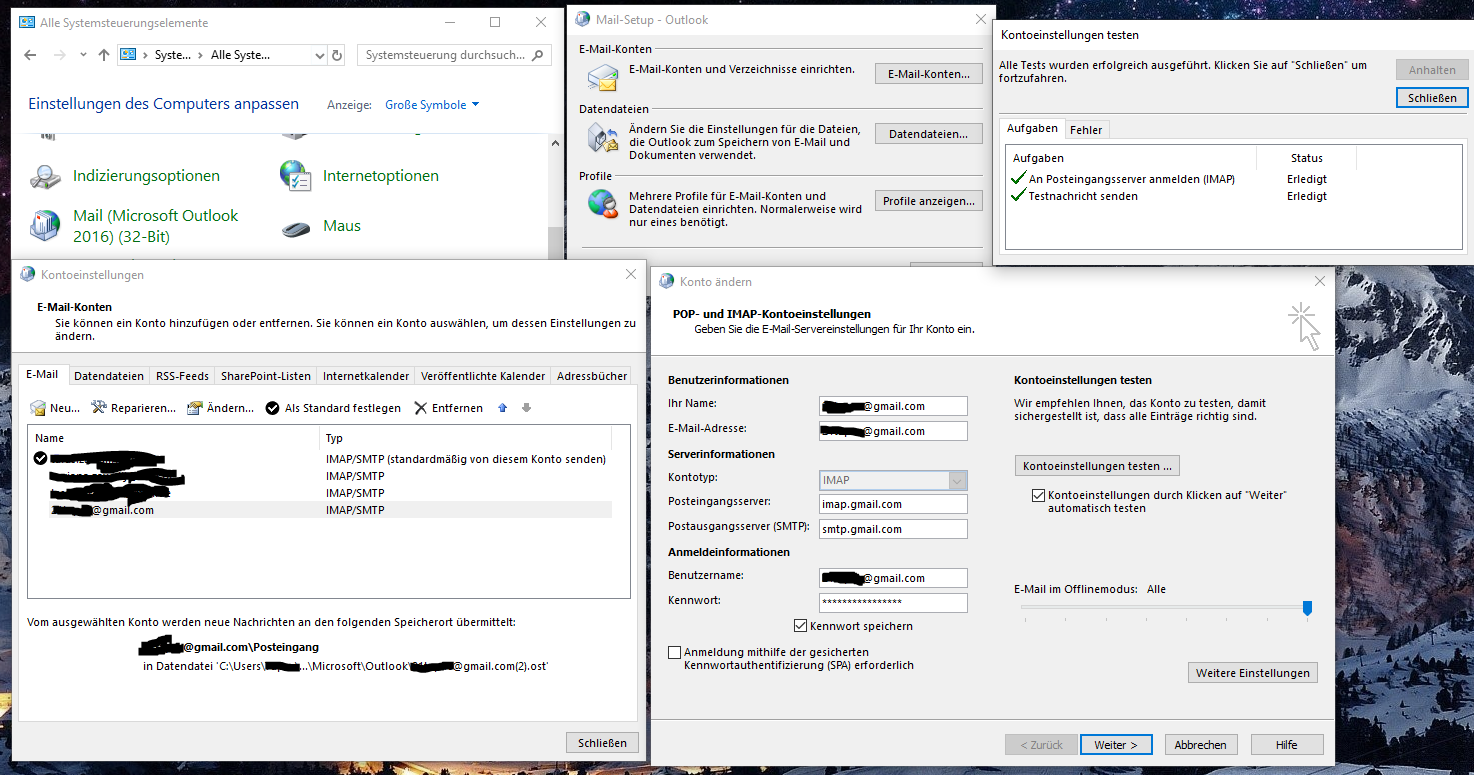The image size is (1474, 775).
Task: Switch to Veröffentlichte Kalender tab
Action: click(x=483, y=376)
